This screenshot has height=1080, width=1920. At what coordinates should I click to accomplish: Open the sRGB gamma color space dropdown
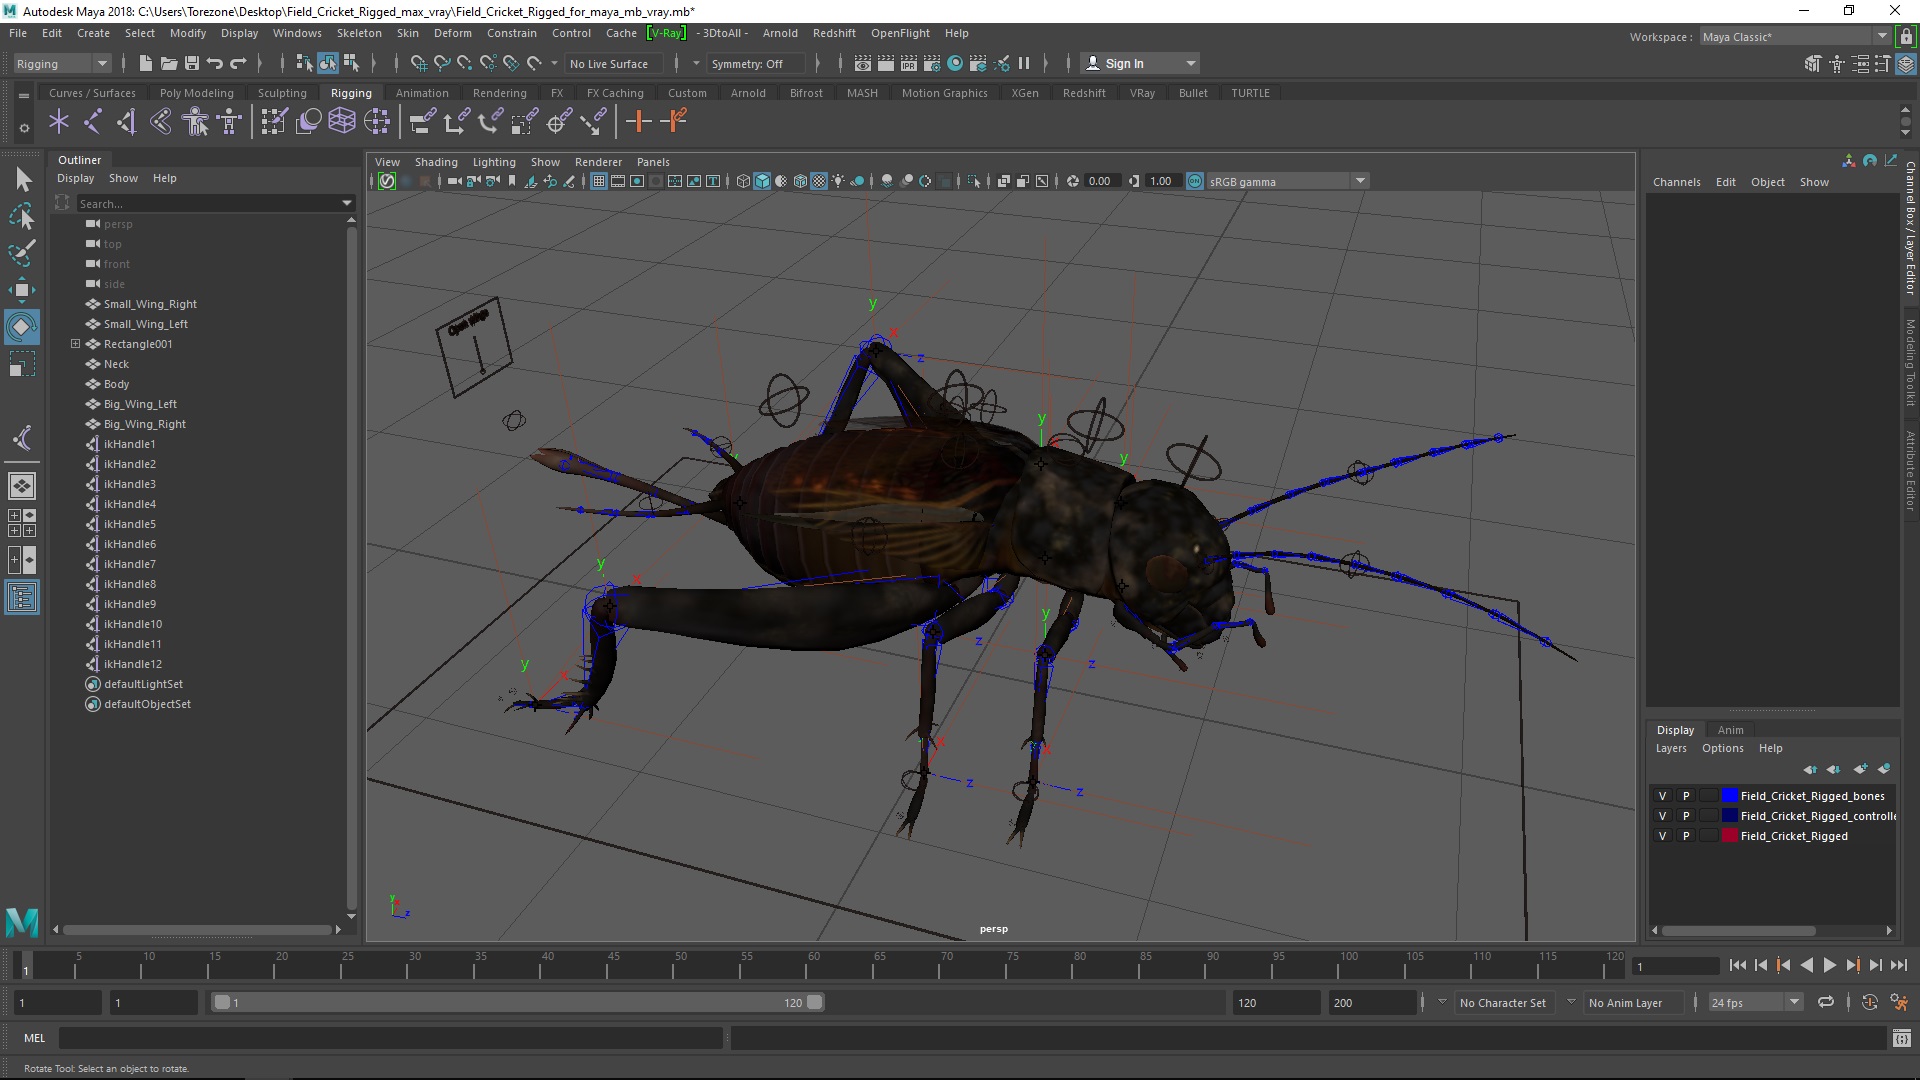(1286, 182)
